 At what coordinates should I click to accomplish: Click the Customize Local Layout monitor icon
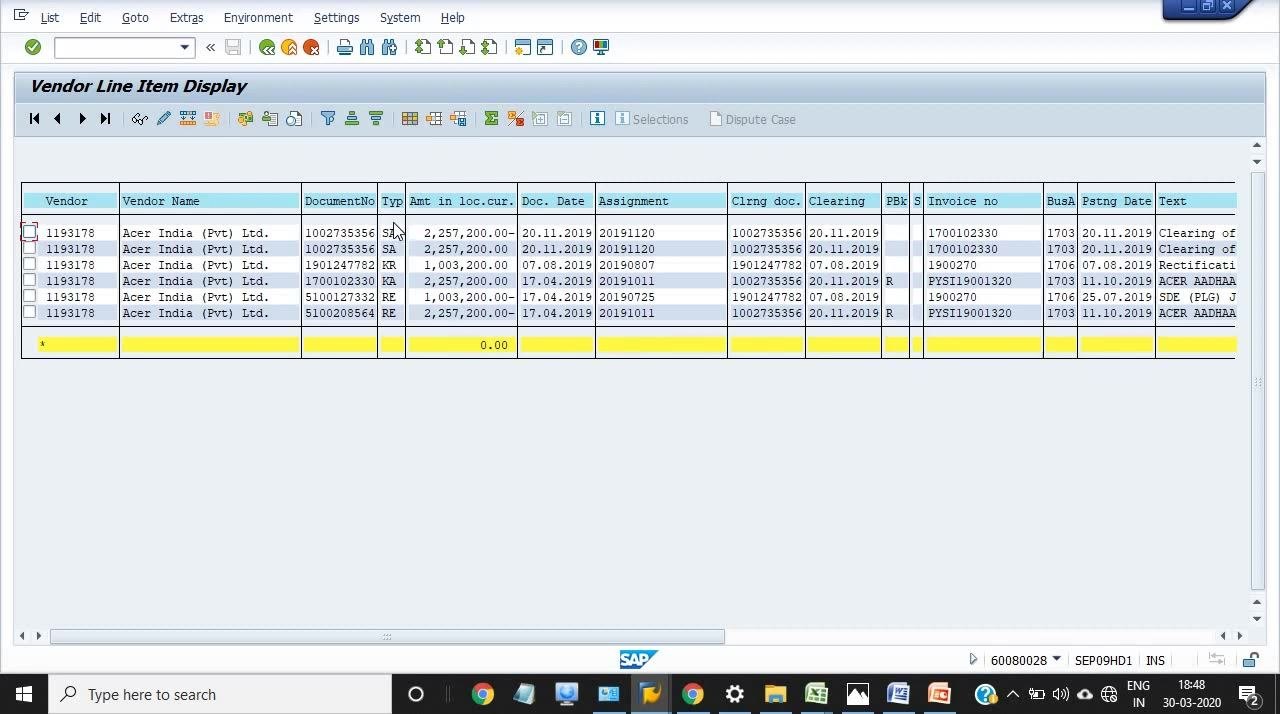tap(601, 47)
